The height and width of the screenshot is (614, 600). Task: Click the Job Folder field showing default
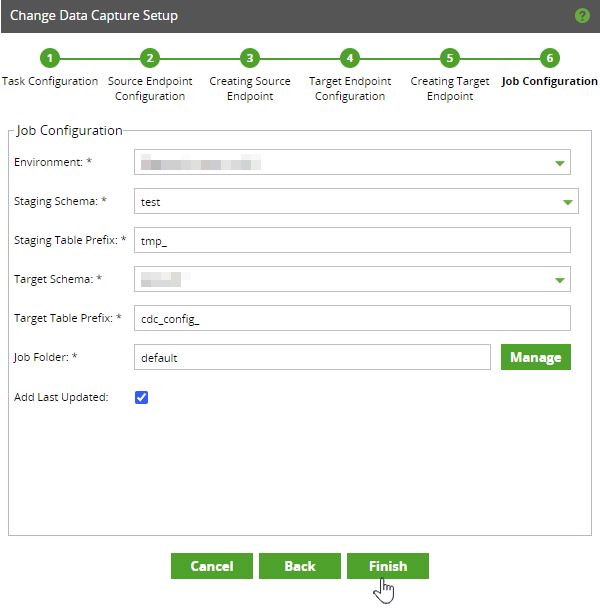click(x=312, y=357)
